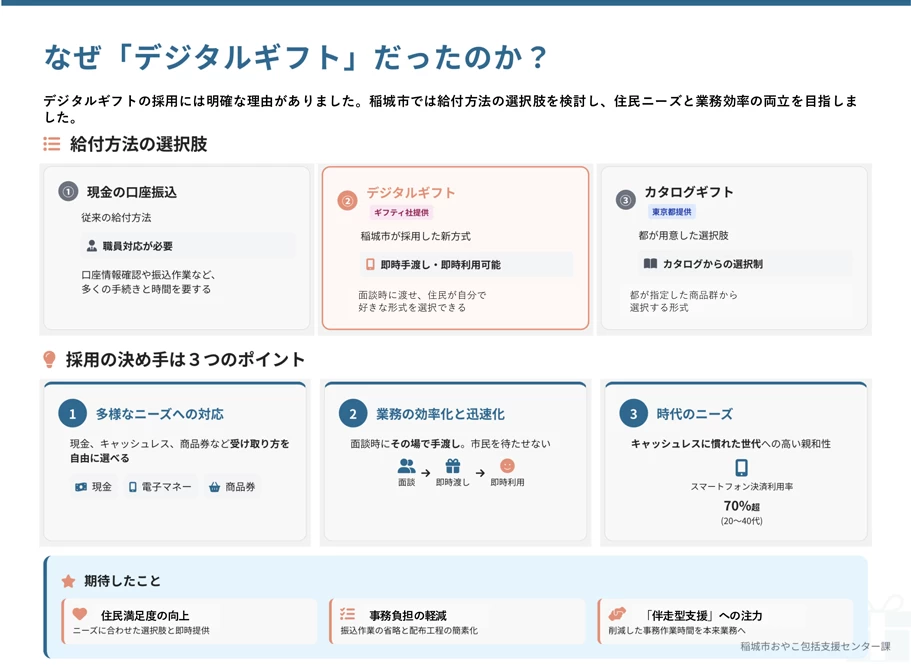The image size is (911, 667).
Task: Click the 東京都提供 badge
Action: pyautogui.click(x=672, y=212)
